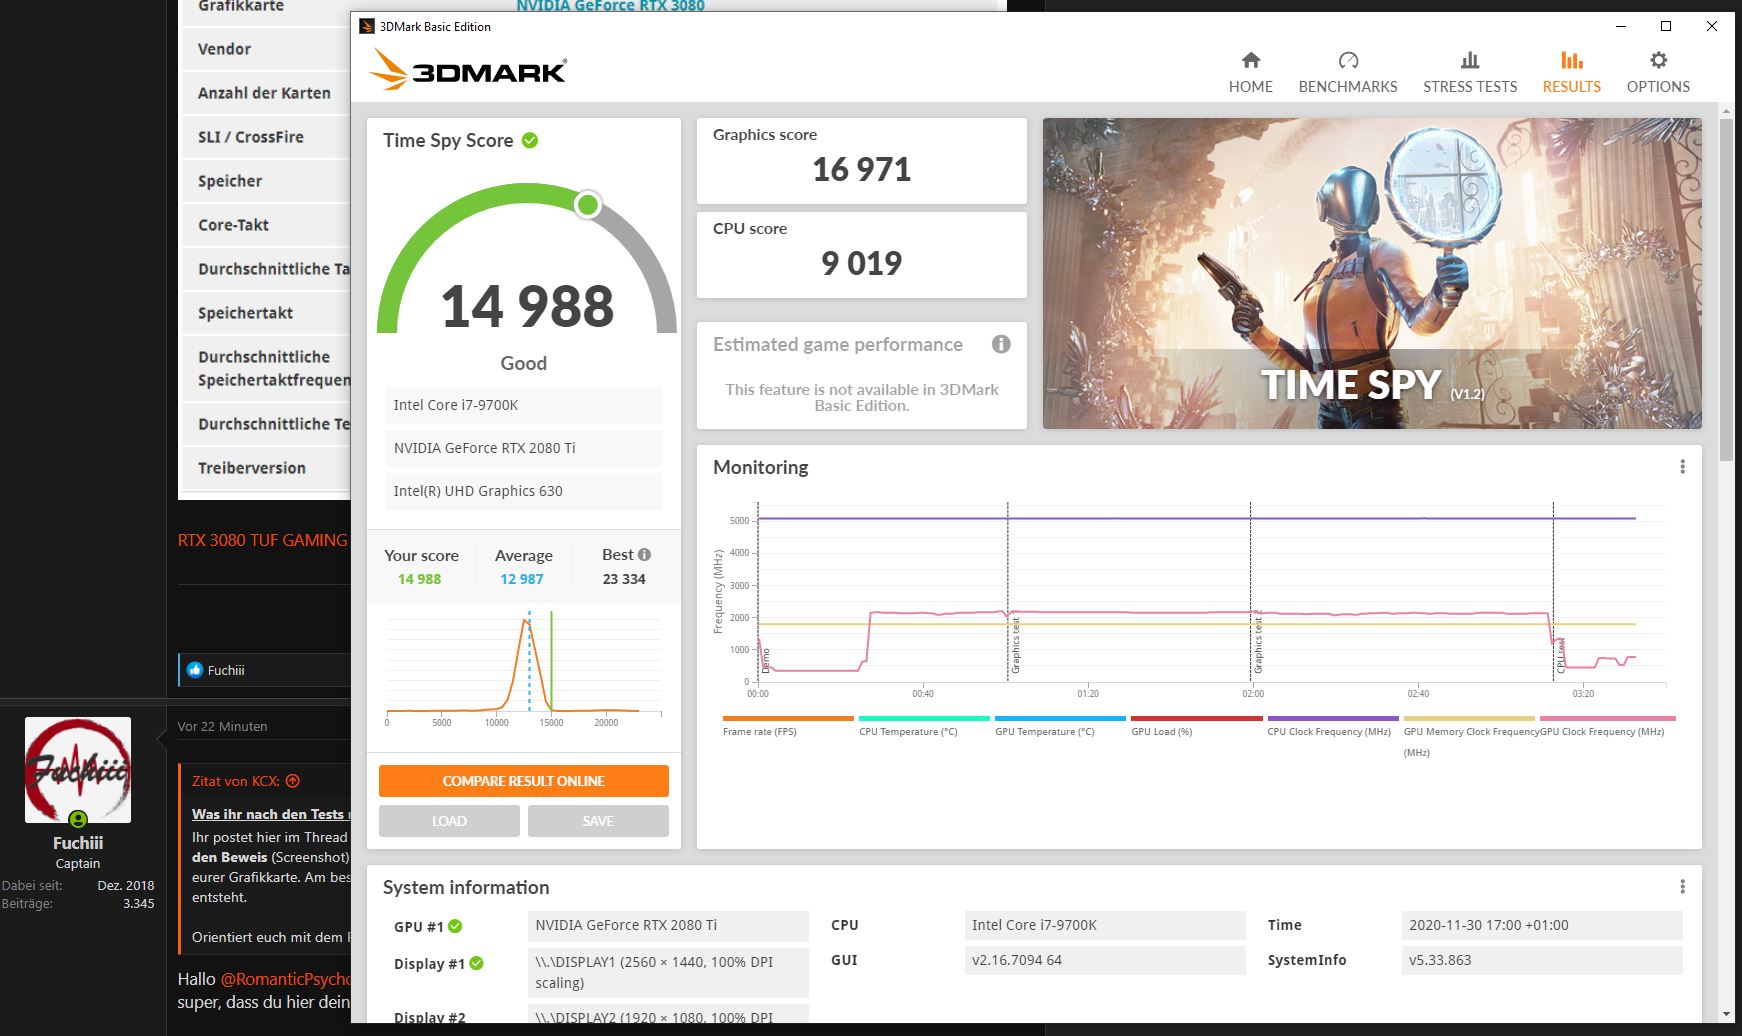Screen dimensions: 1742x1036
Task: Click info icon next to Best score
Action: tap(644, 555)
